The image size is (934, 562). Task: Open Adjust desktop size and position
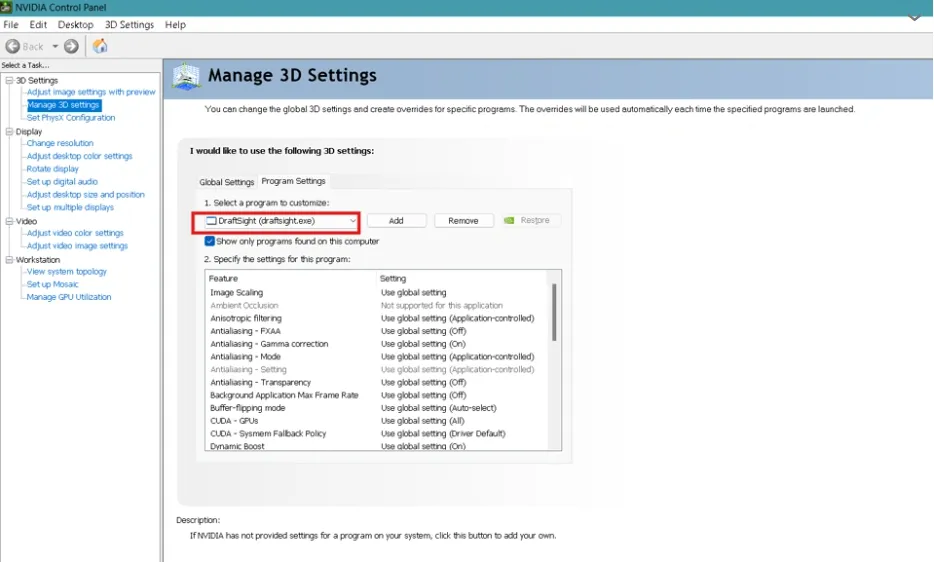86,194
